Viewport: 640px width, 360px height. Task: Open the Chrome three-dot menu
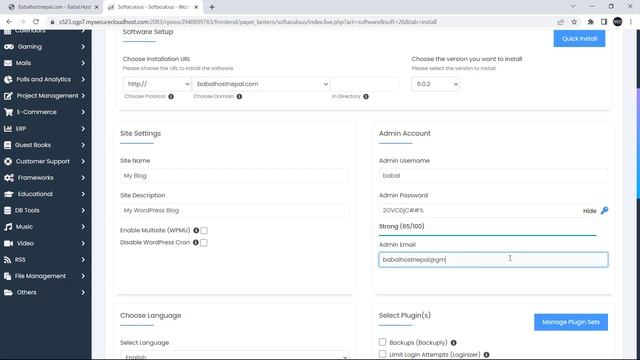point(631,22)
